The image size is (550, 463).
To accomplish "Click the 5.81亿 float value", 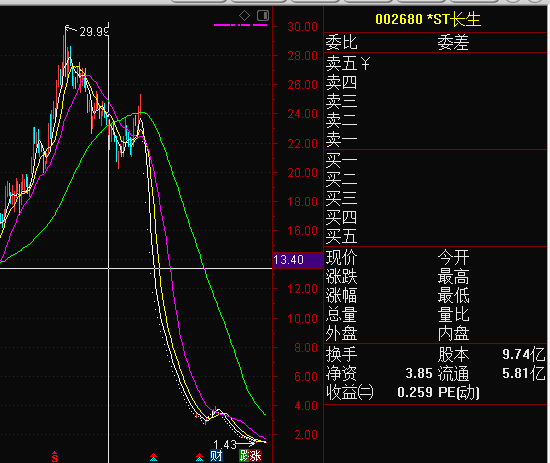I will pyautogui.click(x=524, y=374).
